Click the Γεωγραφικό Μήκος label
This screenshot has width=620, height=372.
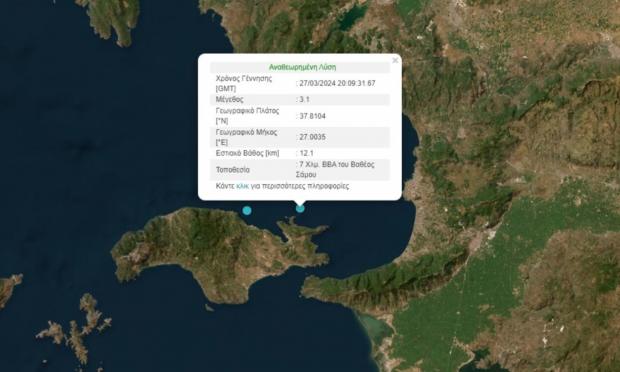pos(246,137)
